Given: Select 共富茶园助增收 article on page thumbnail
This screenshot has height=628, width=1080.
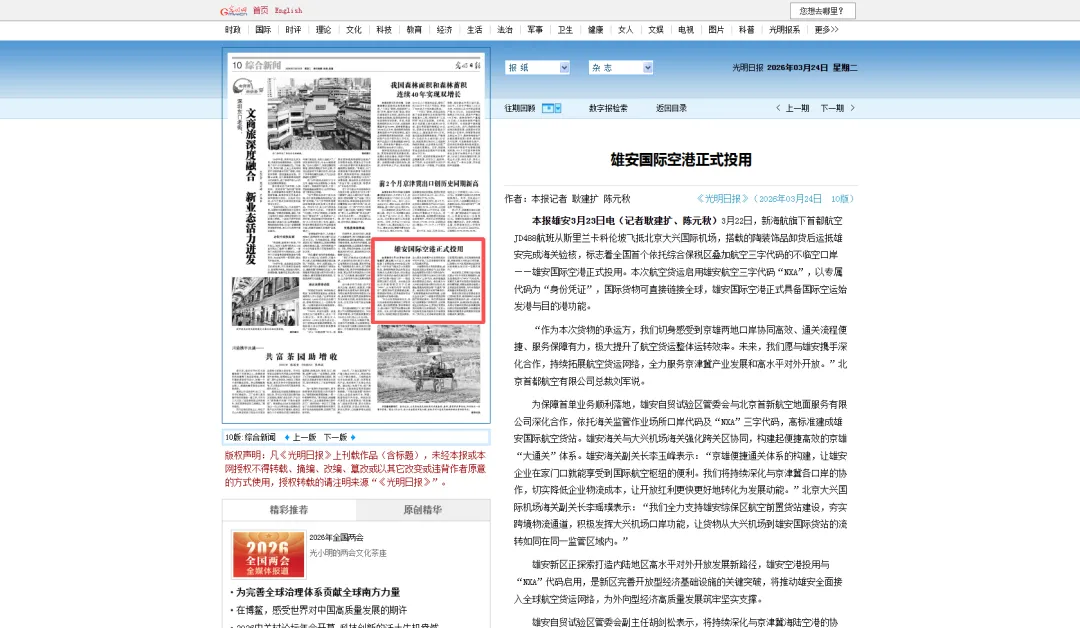Looking at the screenshot, I should coord(301,357).
